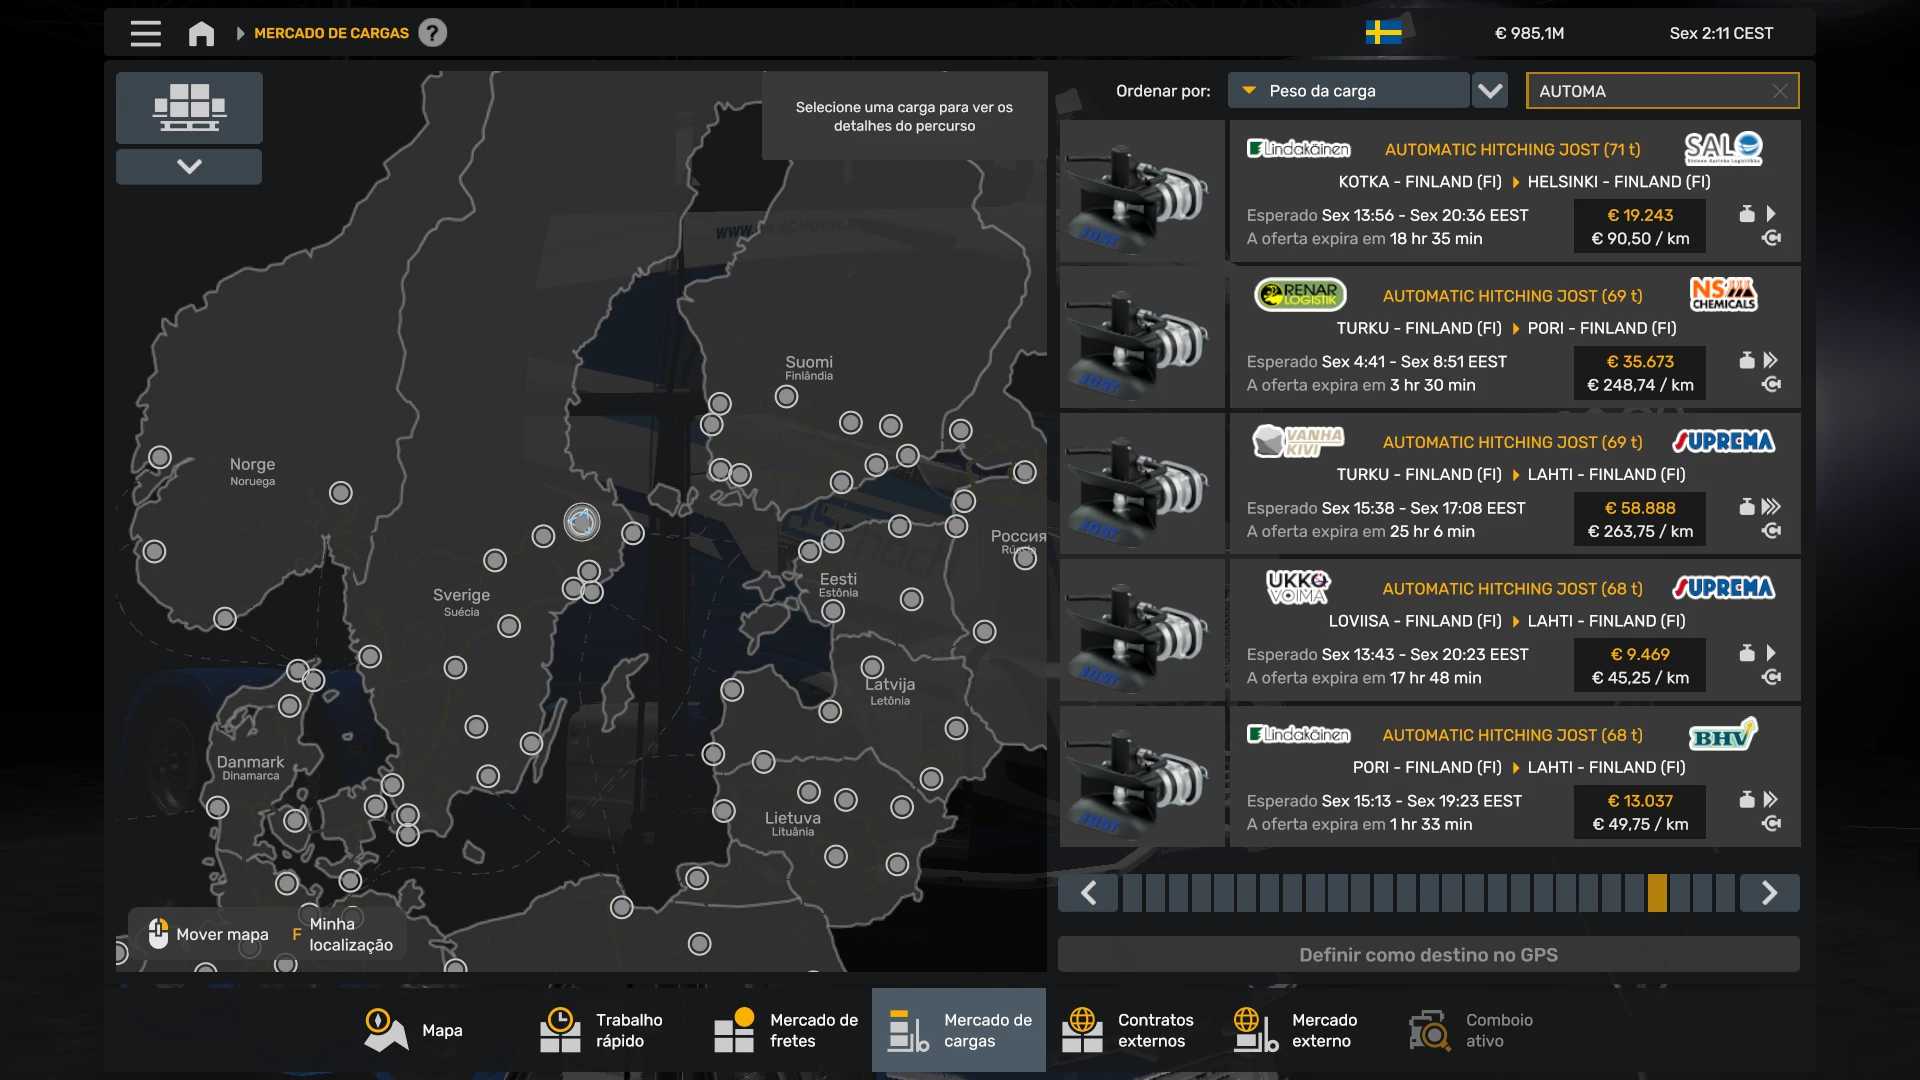1920x1080 pixels.
Task: Toggle sort order chevron button
Action: pos(1490,91)
